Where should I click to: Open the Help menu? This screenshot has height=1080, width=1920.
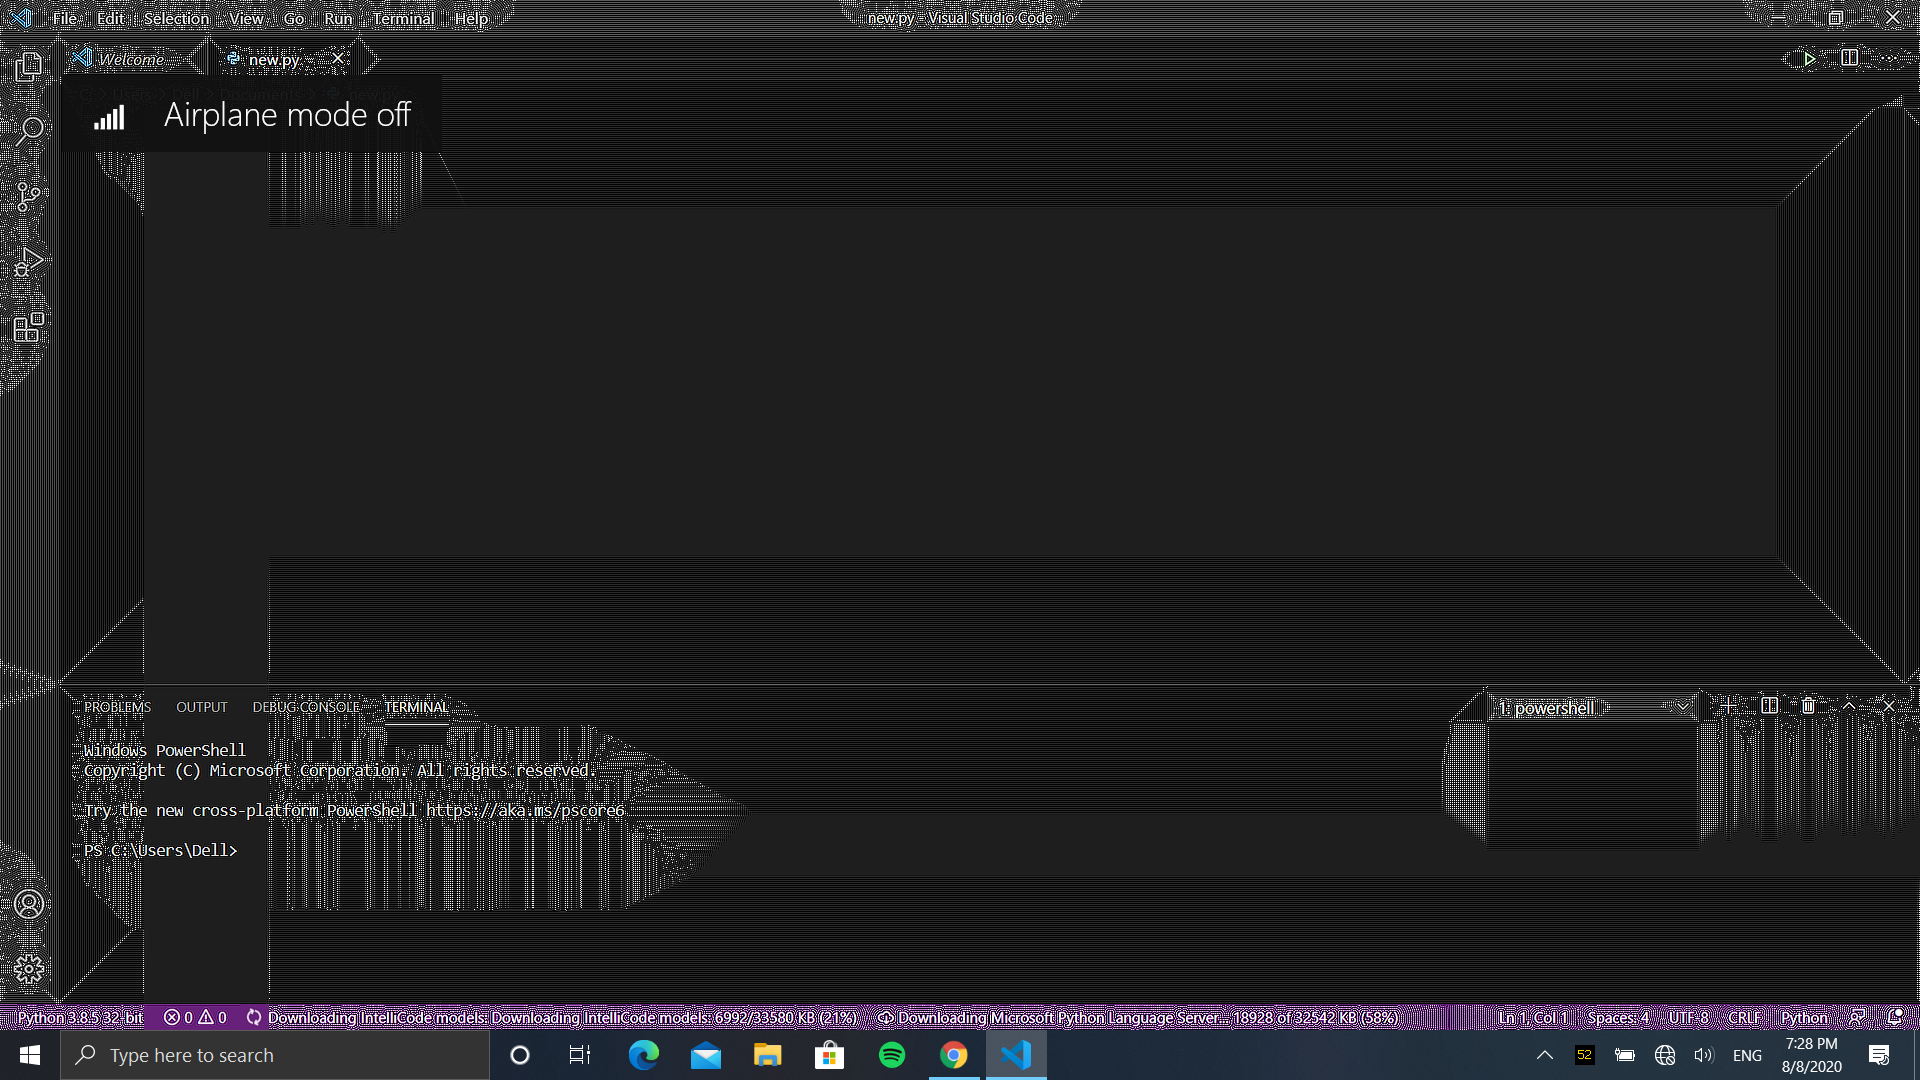tap(471, 18)
